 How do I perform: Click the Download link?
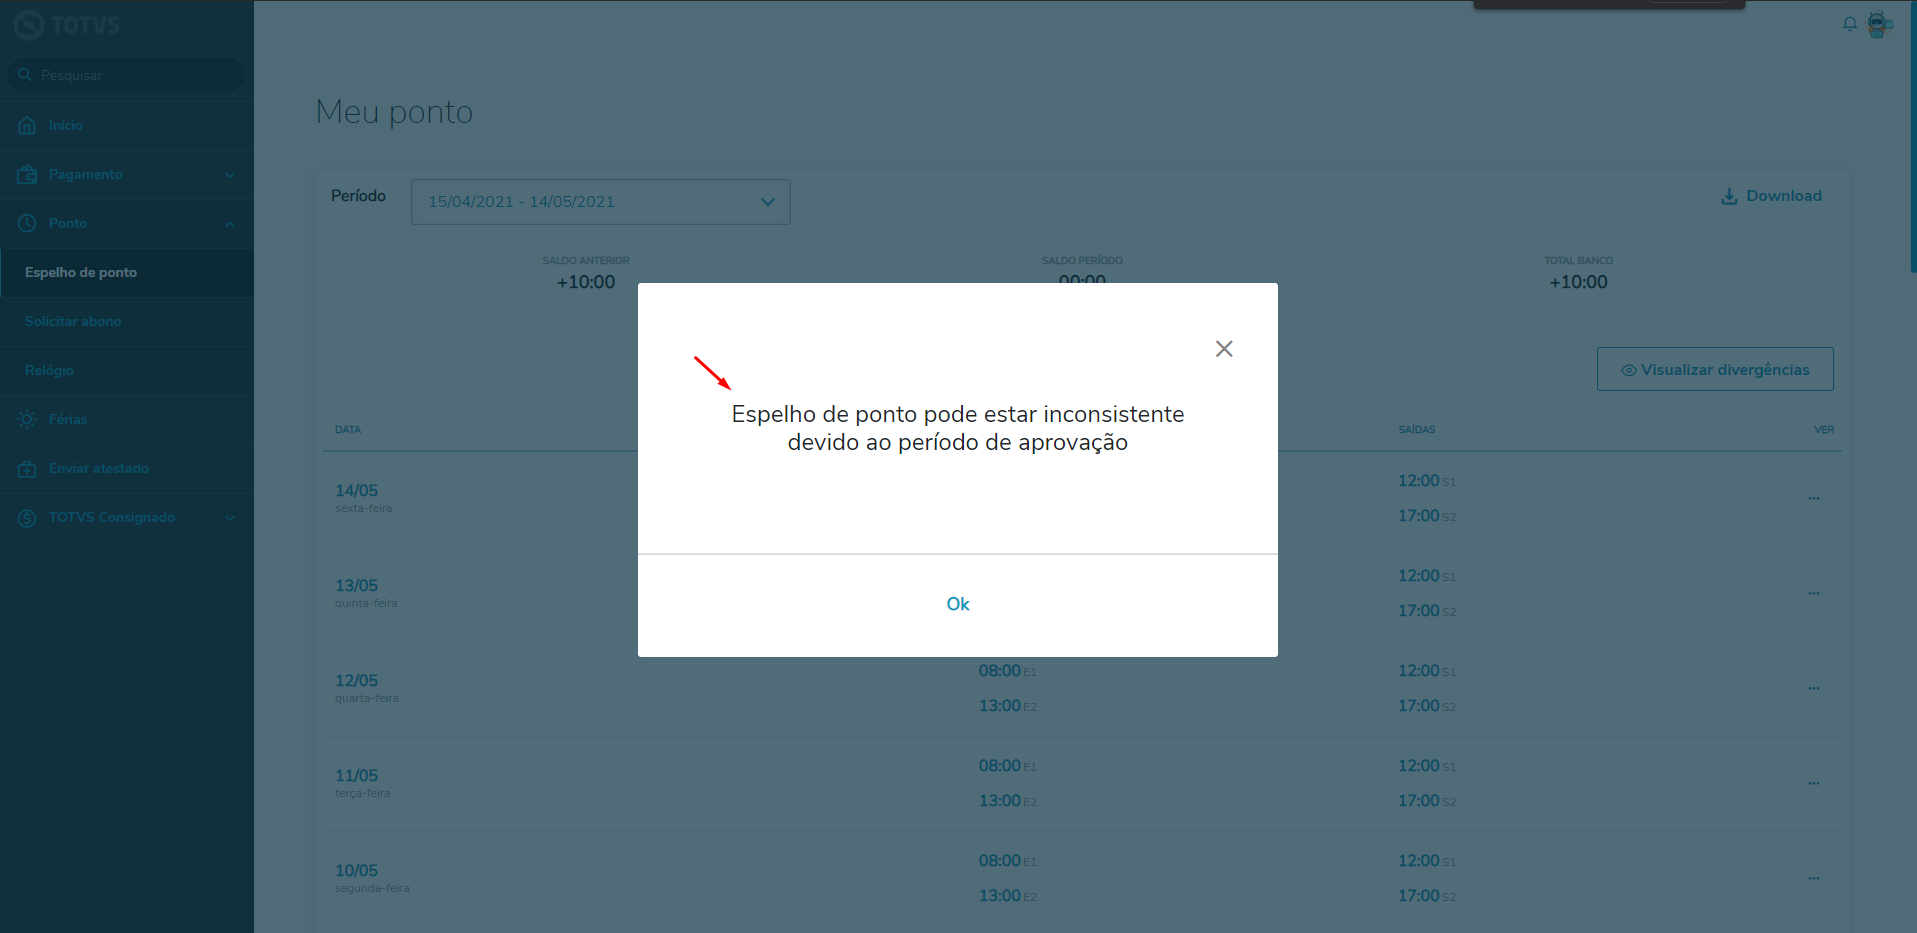[x=1784, y=196]
